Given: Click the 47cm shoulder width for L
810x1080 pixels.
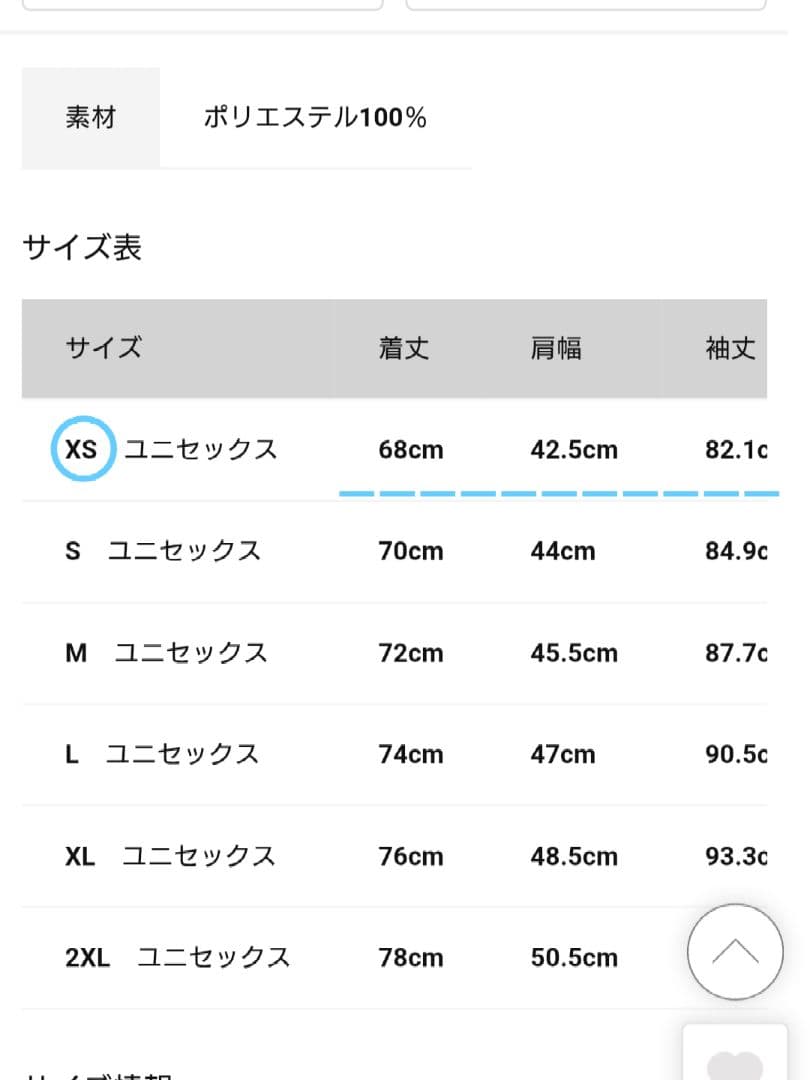Looking at the screenshot, I should [x=563, y=754].
